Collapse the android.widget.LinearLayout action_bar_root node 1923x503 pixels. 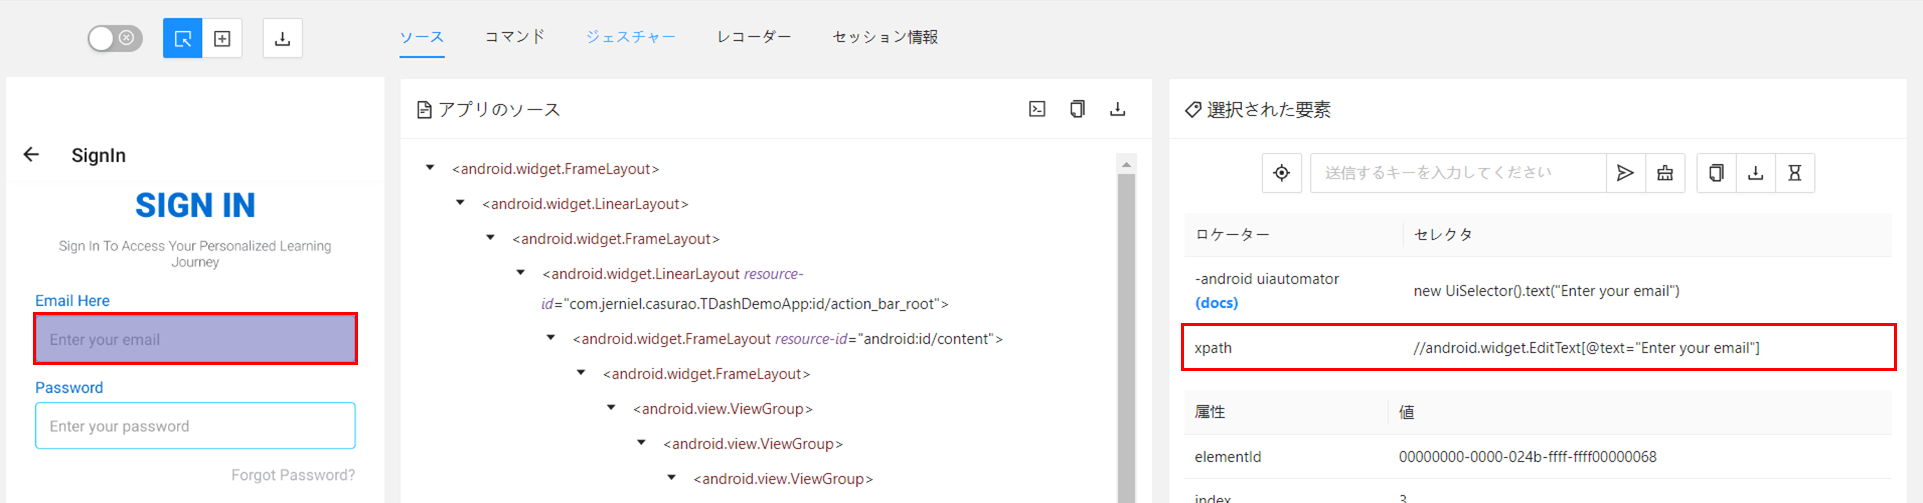(x=520, y=273)
